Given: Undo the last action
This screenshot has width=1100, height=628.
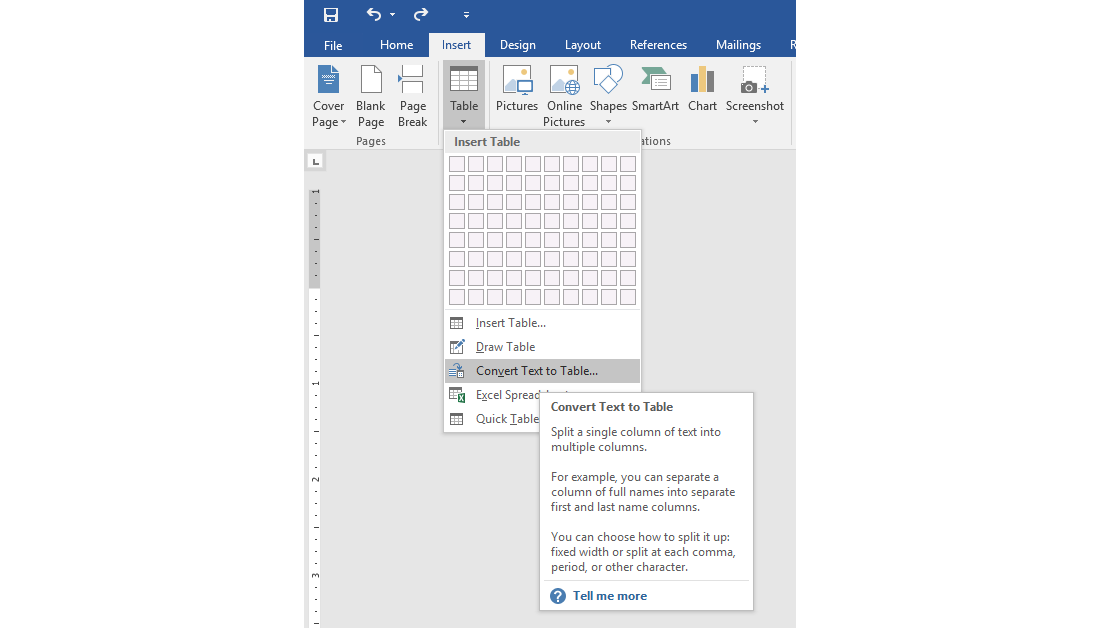Looking at the screenshot, I should [x=374, y=15].
